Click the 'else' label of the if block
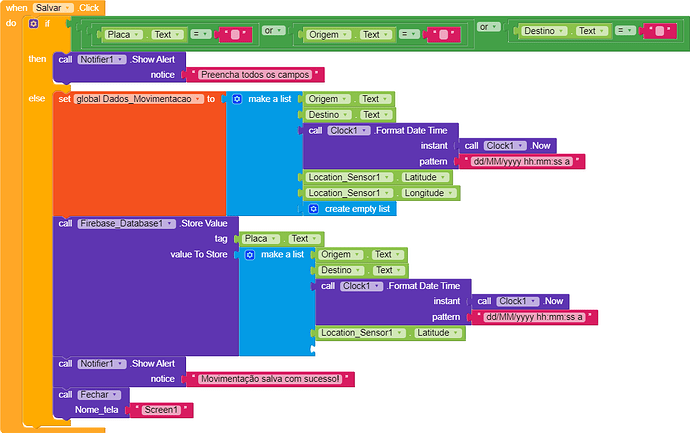Viewport: 690px width, 433px height. point(37,99)
